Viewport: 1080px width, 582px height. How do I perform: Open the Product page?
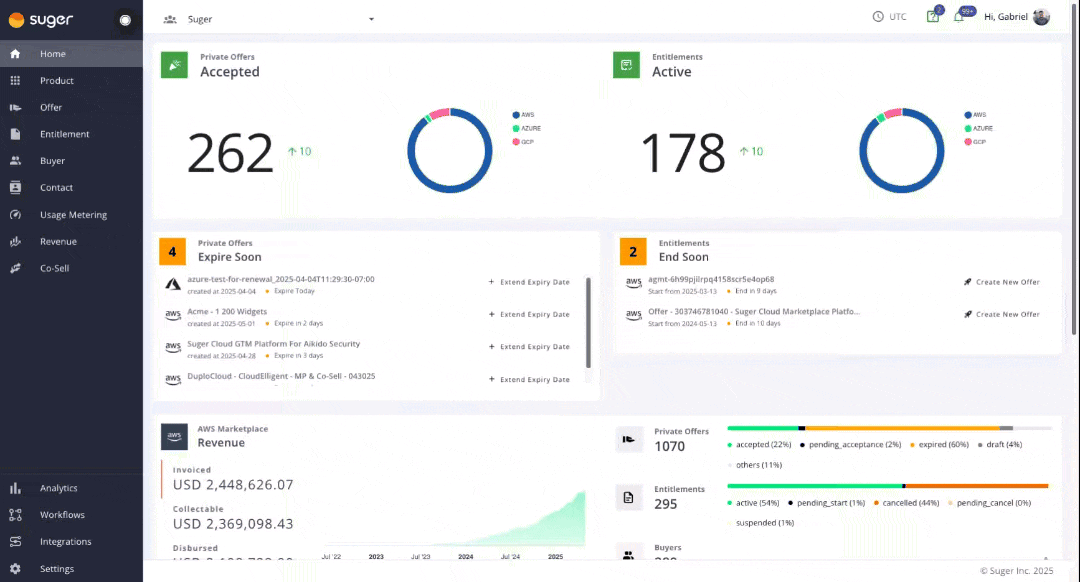[x=72, y=81]
